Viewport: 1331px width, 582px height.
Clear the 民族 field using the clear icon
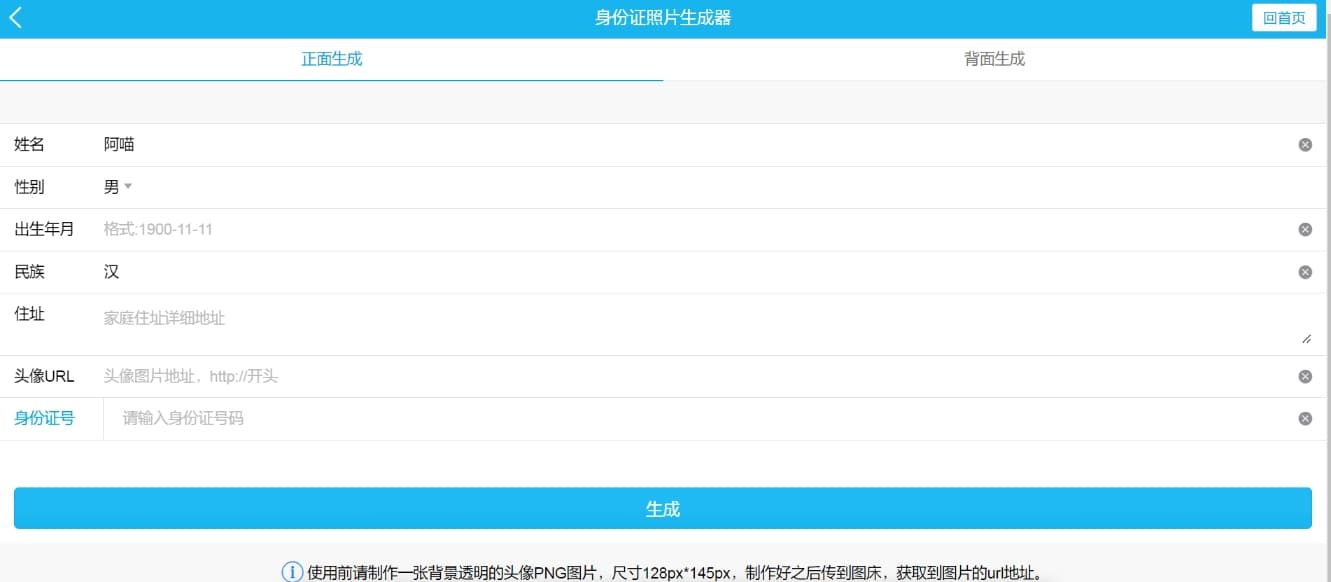point(1305,271)
